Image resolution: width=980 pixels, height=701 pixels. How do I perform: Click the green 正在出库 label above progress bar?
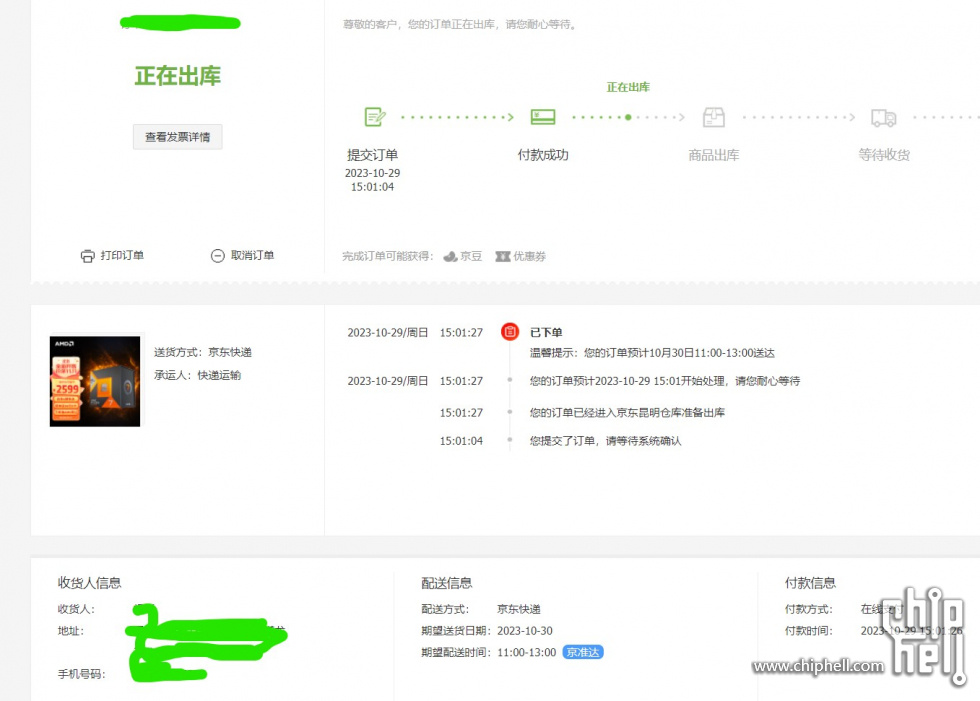pyautogui.click(x=628, y=87)
